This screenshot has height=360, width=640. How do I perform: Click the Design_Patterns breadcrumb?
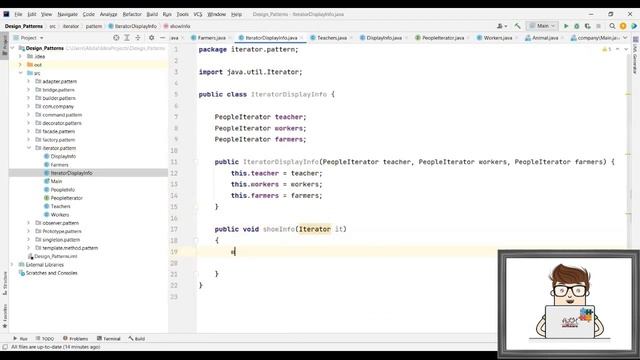[x=24, y=26]
